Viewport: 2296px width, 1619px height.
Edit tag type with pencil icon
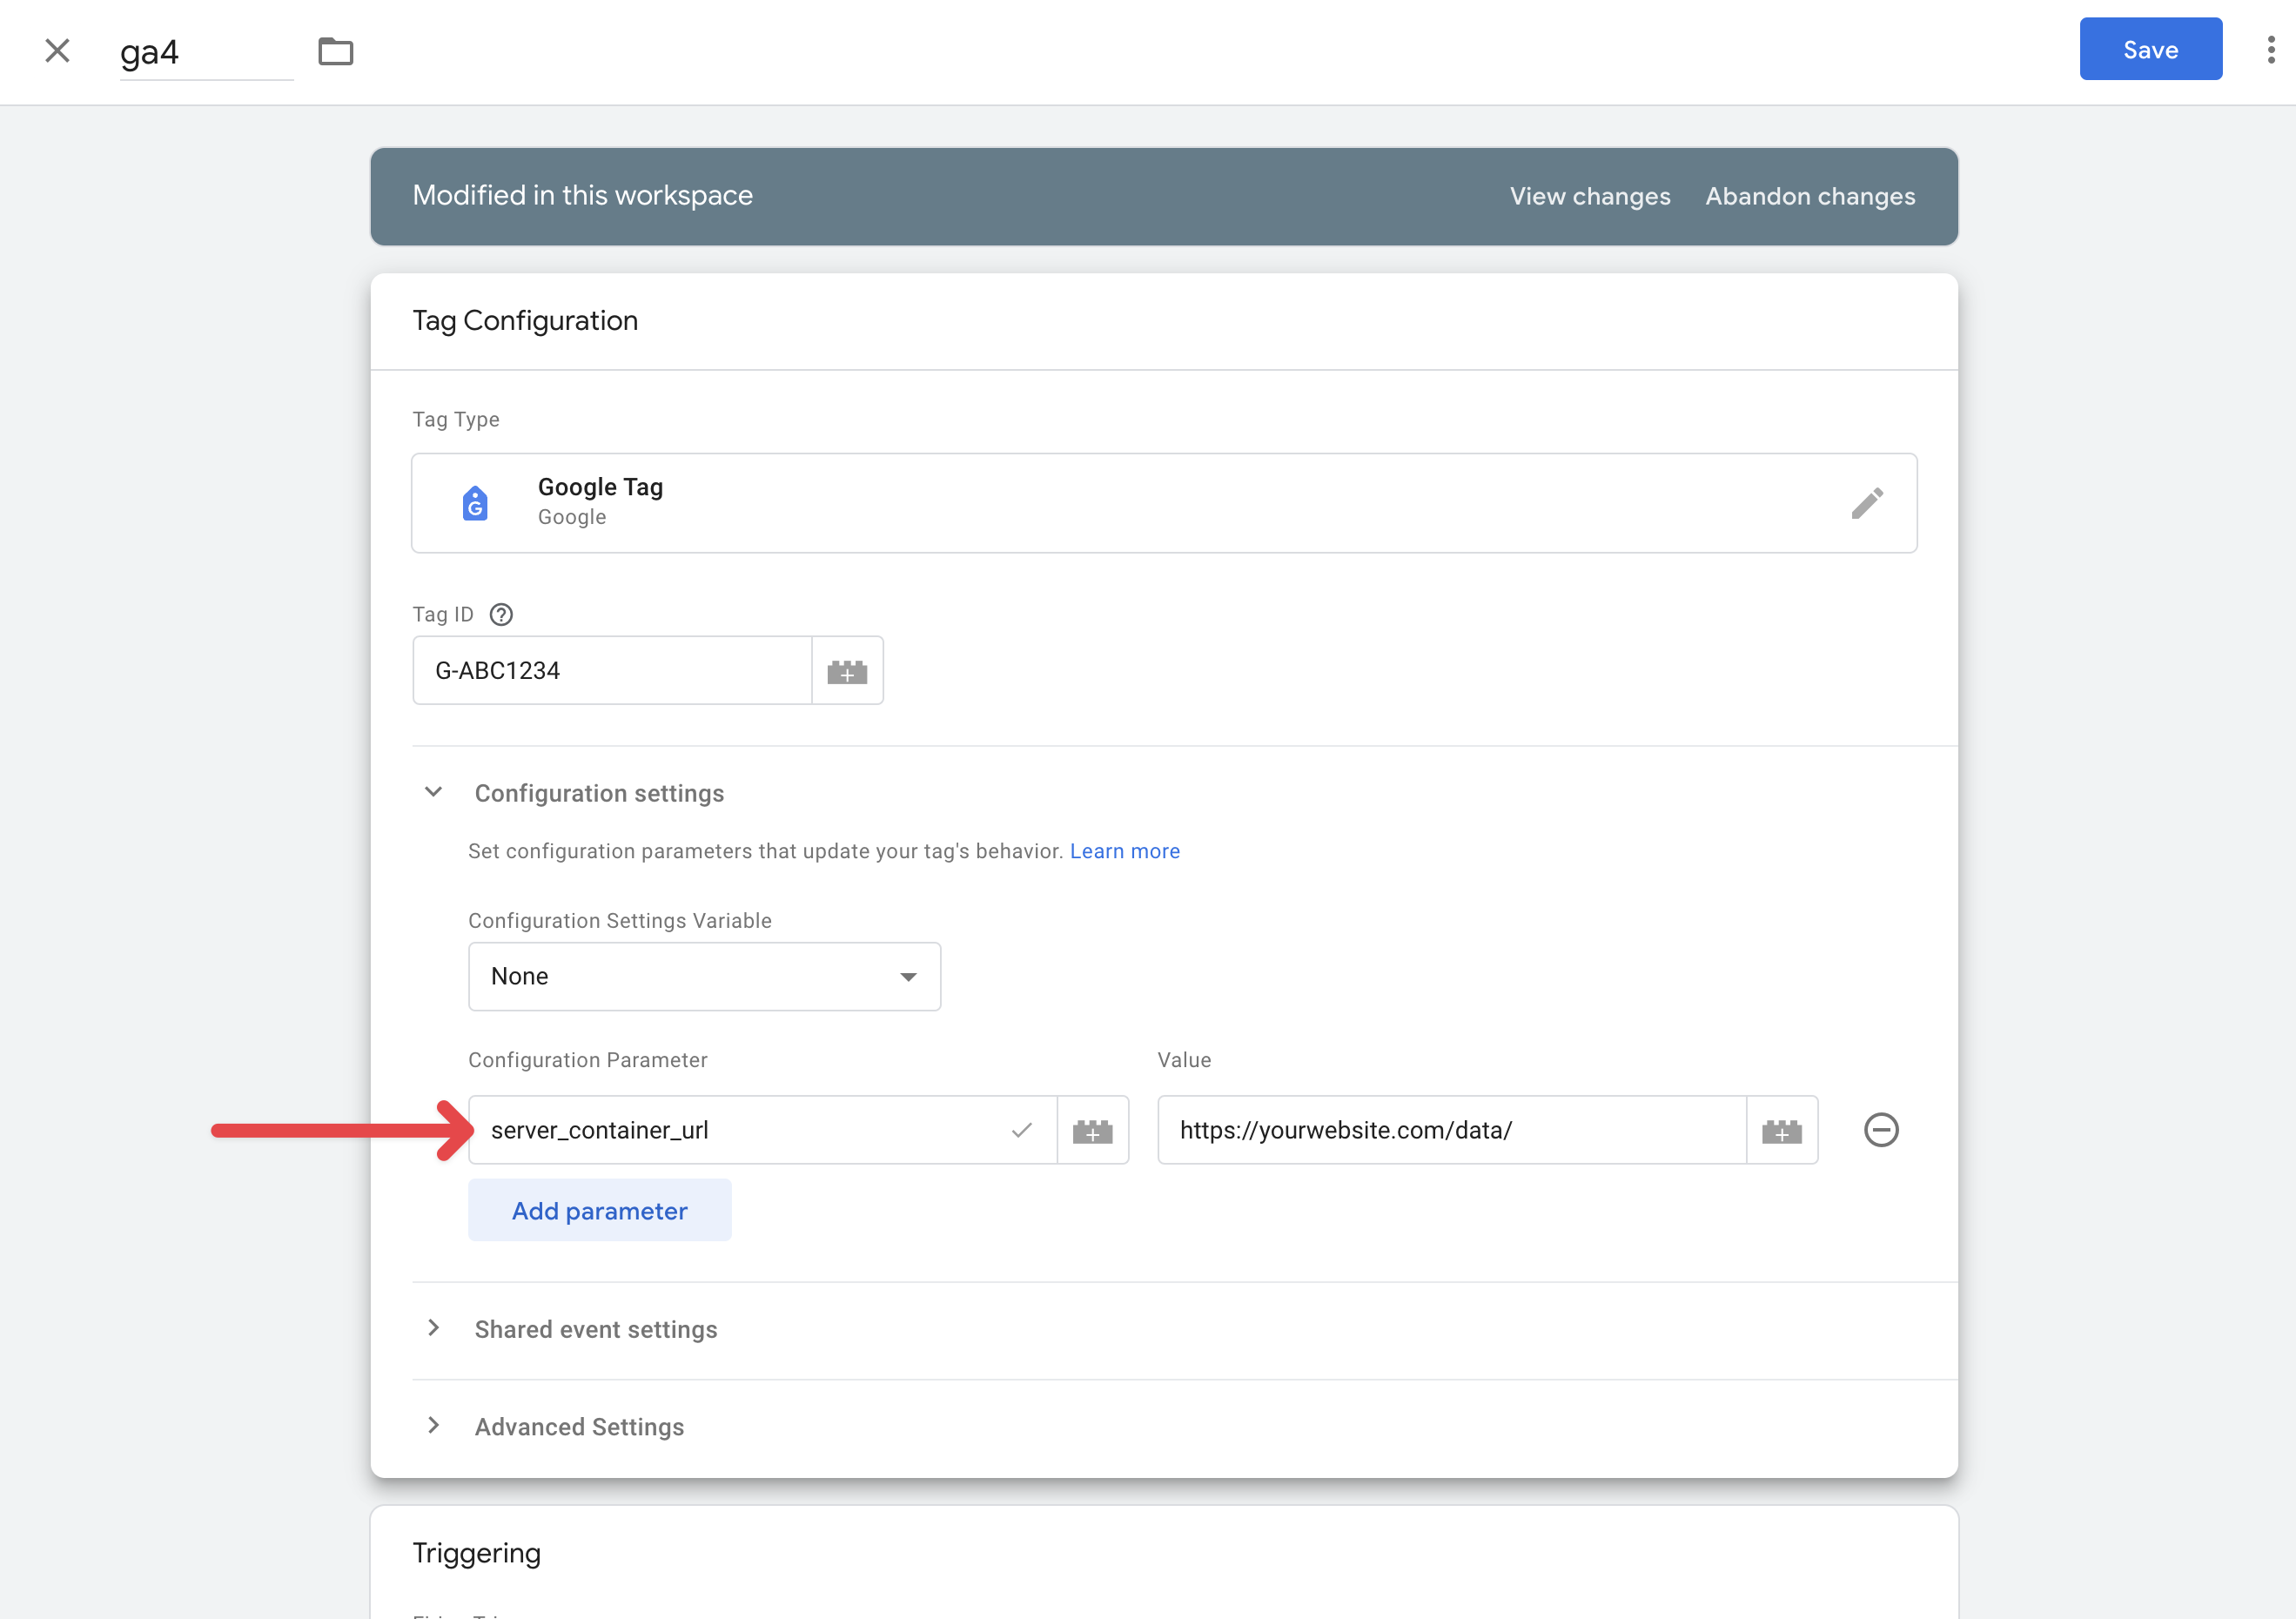point(1866,503)
